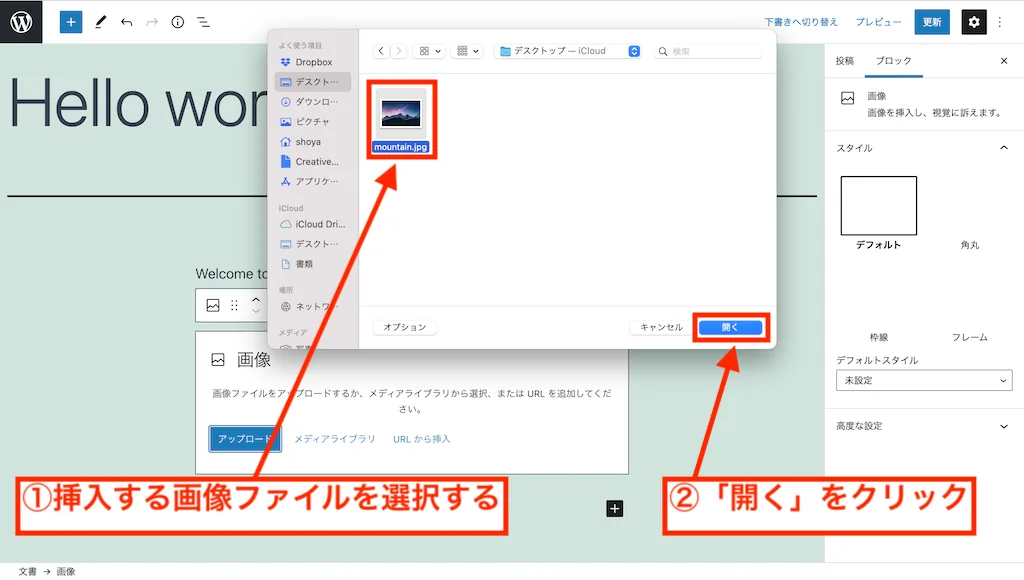Click the WordPress logo in the top corner

click(x=20, y=21)
